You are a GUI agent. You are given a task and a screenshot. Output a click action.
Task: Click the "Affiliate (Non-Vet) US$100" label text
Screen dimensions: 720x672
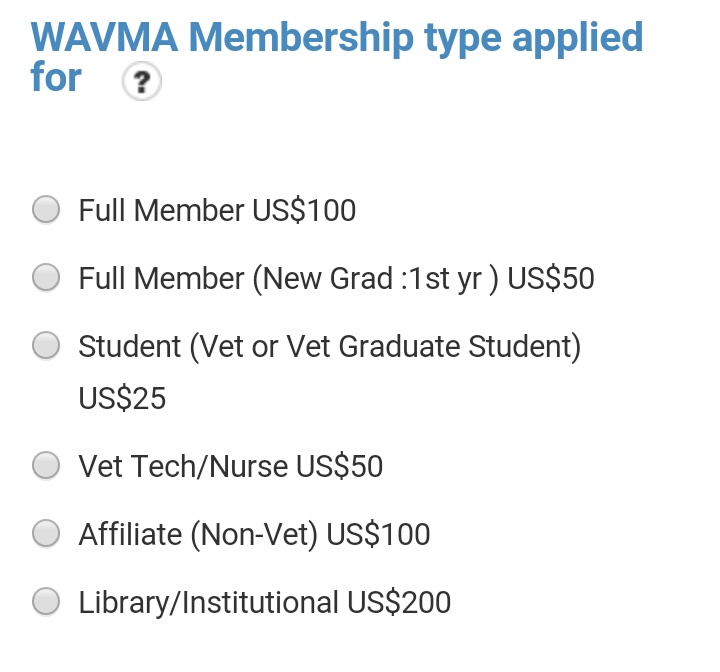pyautogui.click(x=254, y=534)
